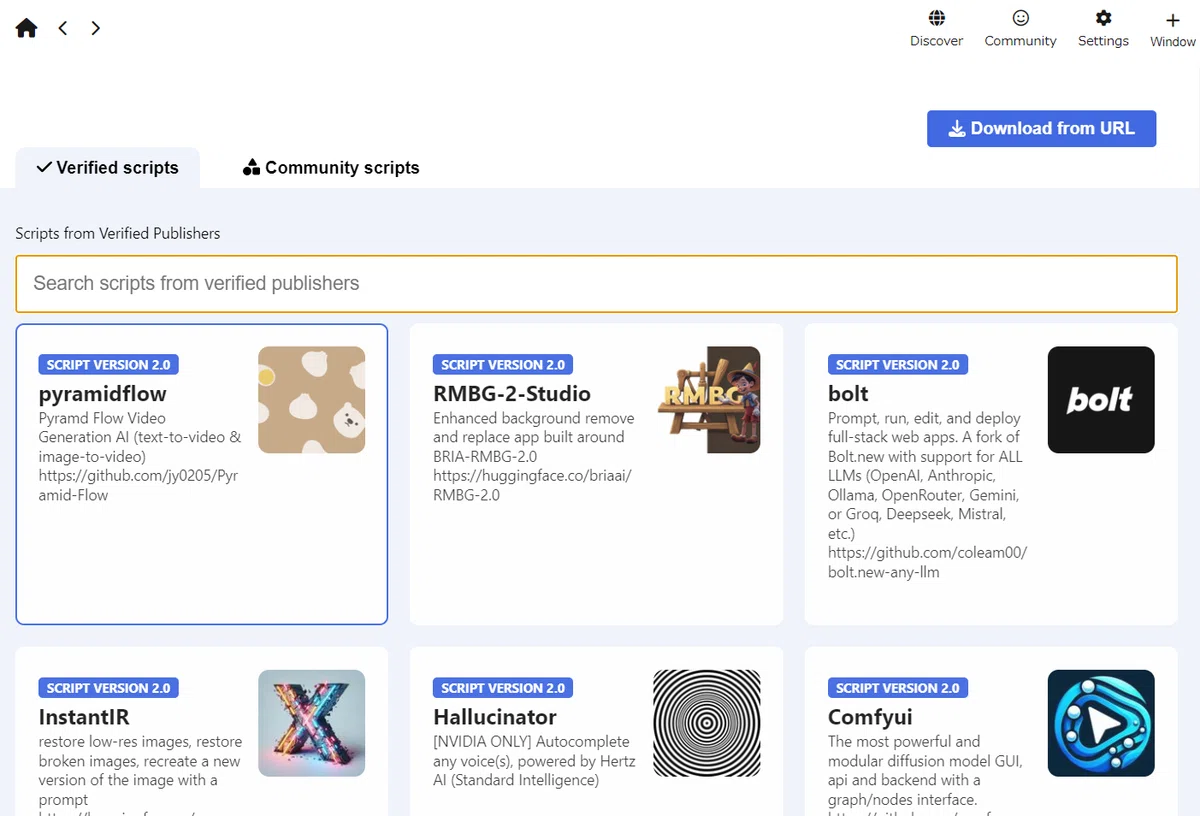The height and width of the screenshot is (816, 1200).
Task: Click 'Scripts from Verified Publishers' heading
Action: [117, 233]
